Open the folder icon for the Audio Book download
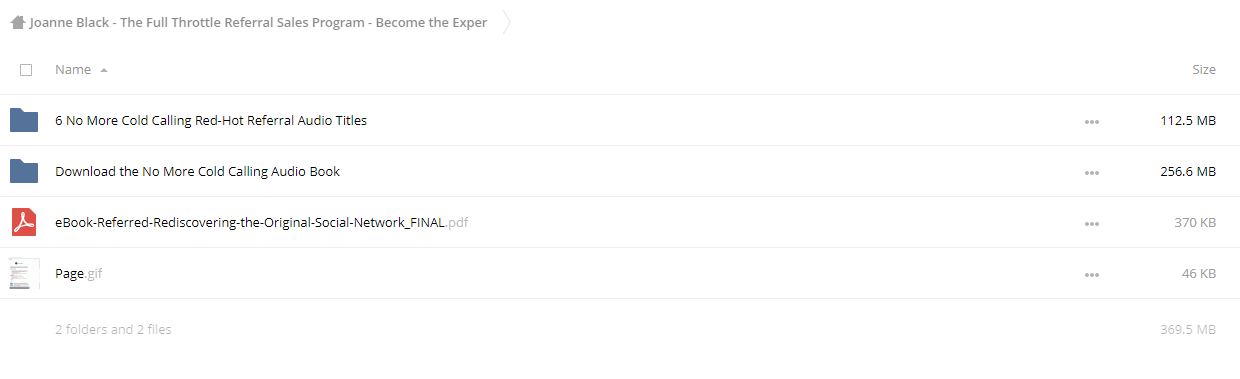 coord(24,171)
